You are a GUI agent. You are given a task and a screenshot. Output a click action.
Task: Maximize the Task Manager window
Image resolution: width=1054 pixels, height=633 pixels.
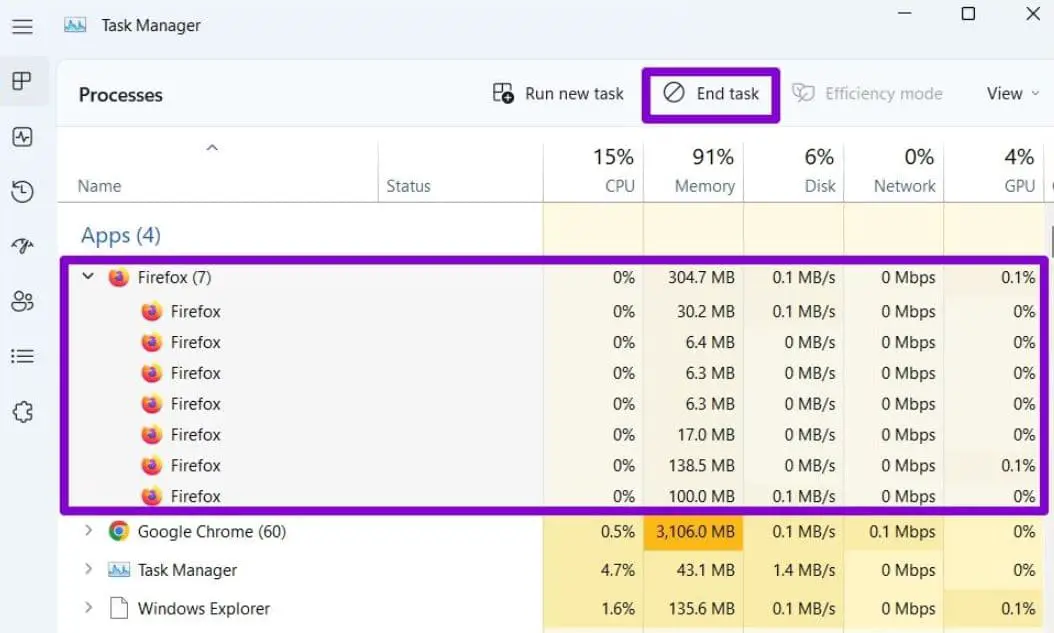(968, 14)
